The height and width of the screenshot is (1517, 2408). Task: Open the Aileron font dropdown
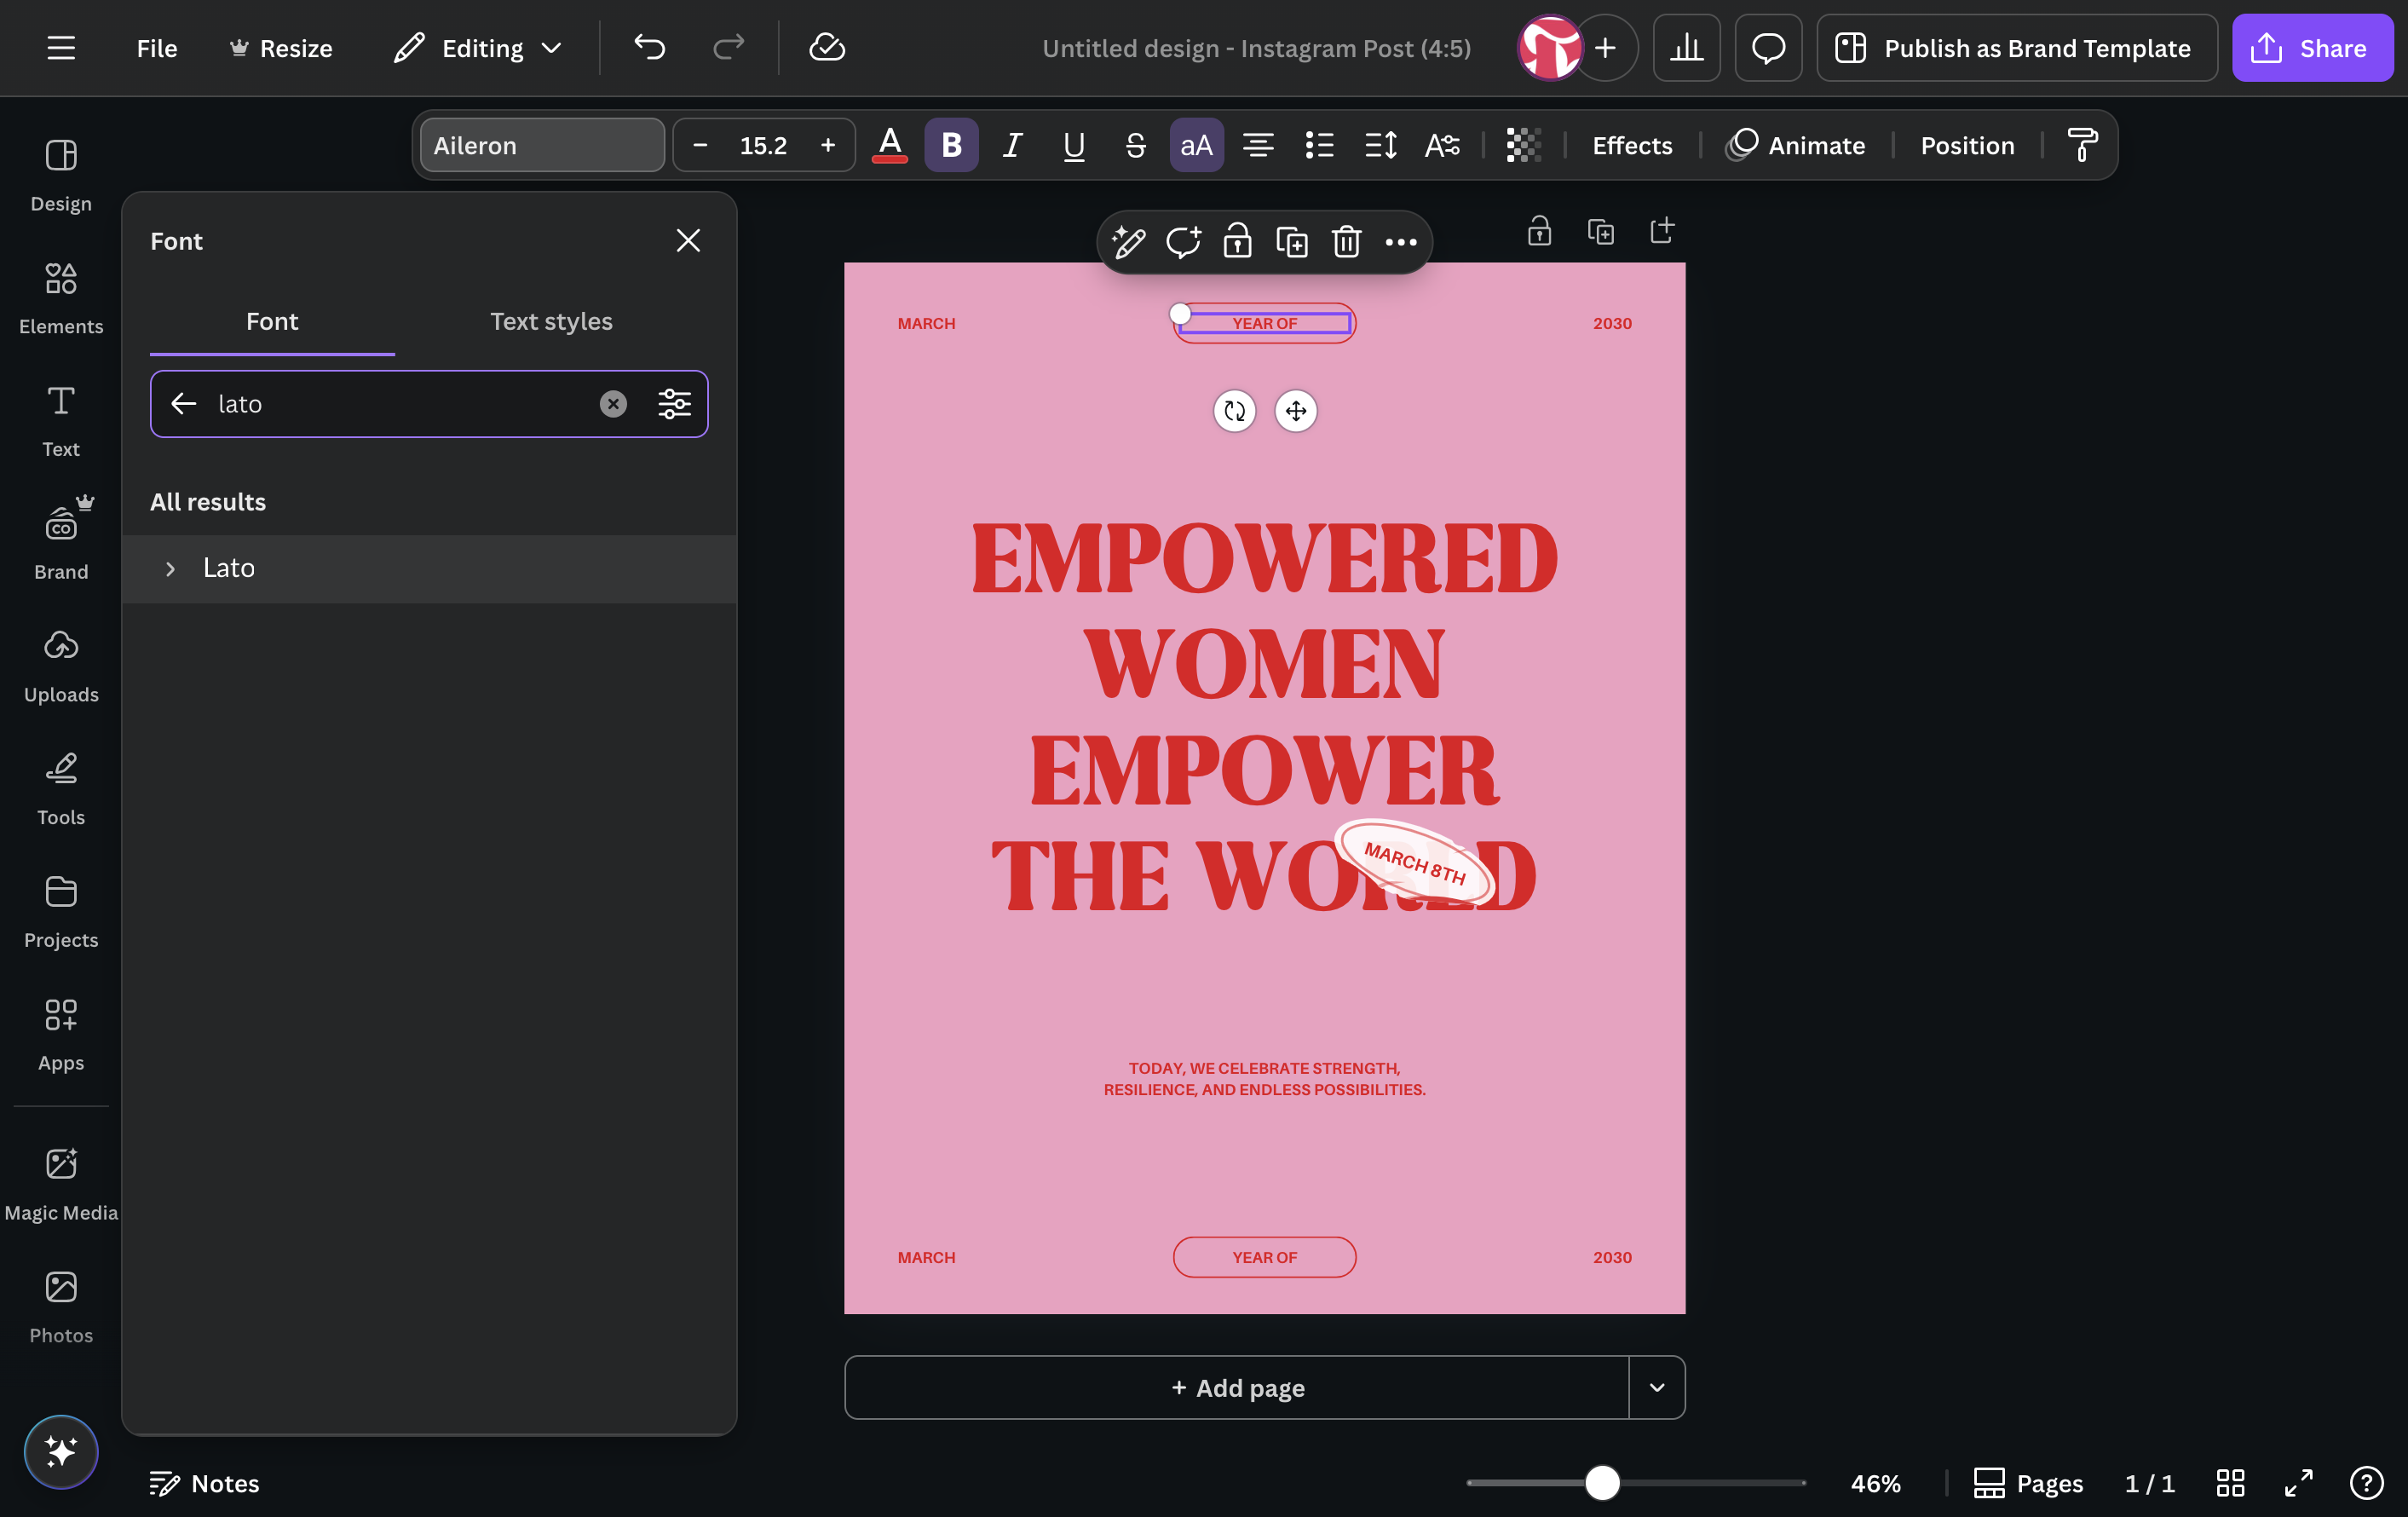[542, 145]
